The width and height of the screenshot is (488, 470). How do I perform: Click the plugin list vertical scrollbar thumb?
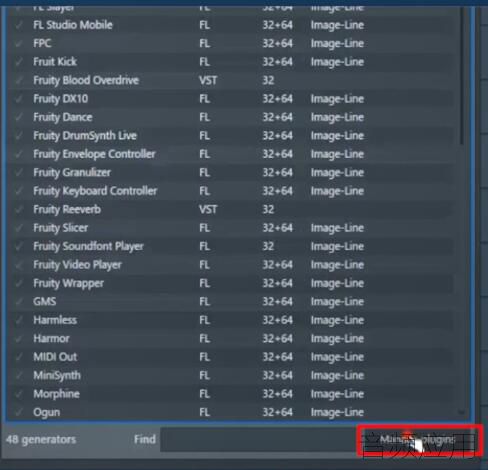pos(462,77)
